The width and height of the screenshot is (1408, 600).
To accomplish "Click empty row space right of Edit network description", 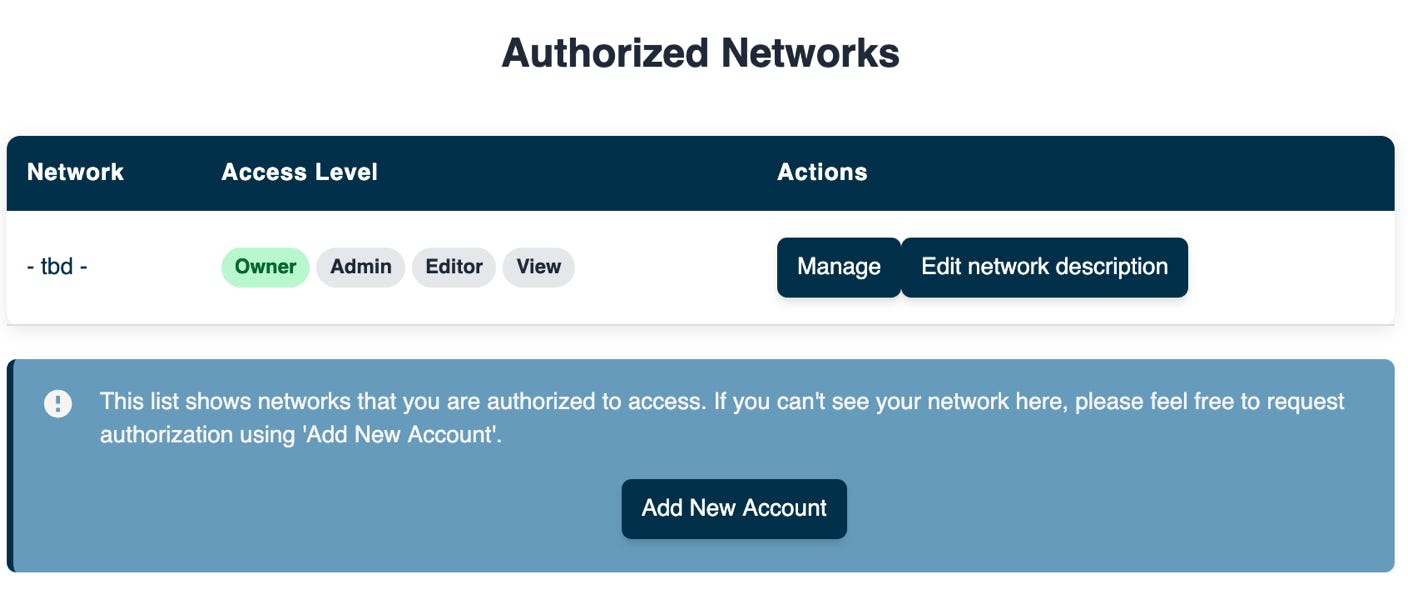I will tap(1290, 267).
